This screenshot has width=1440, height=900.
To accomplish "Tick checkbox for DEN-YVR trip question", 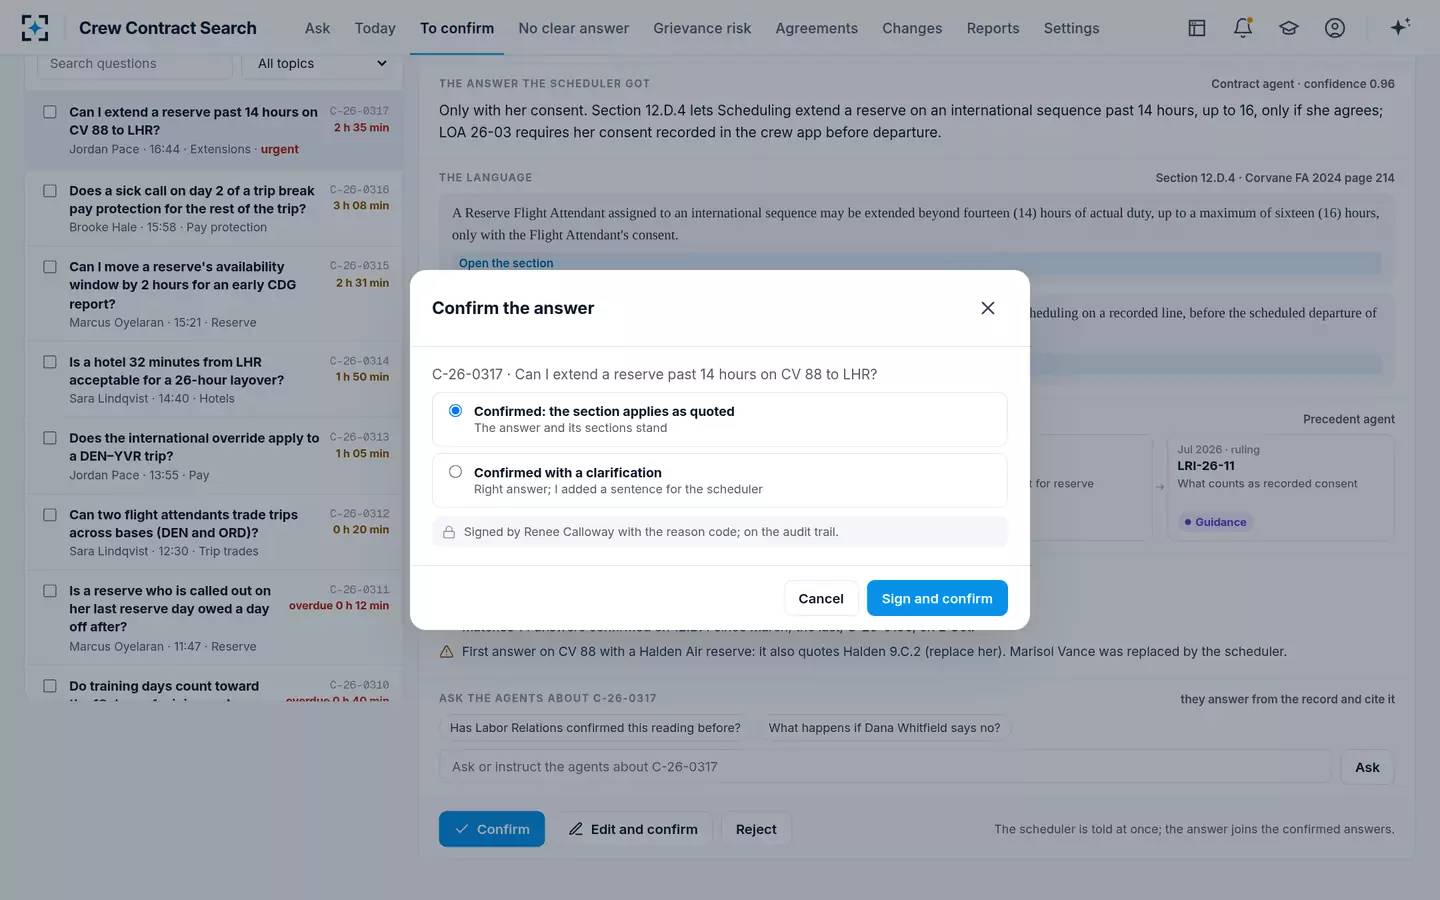I will point(50,438).
